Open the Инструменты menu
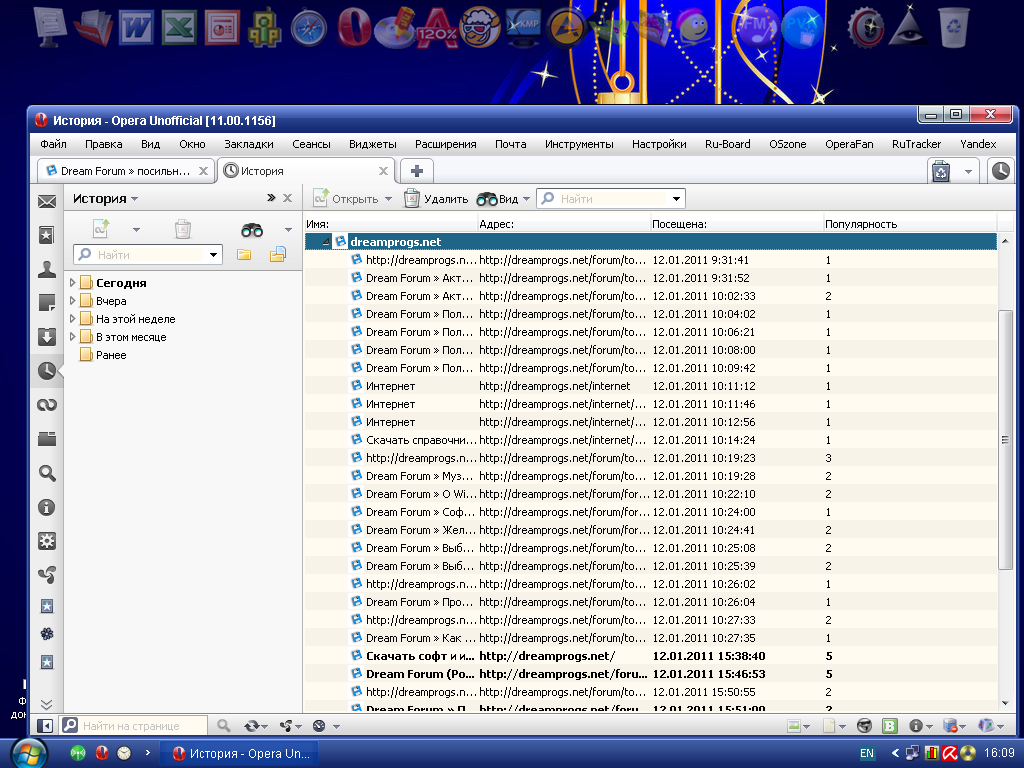 click(x=579, y=144)
